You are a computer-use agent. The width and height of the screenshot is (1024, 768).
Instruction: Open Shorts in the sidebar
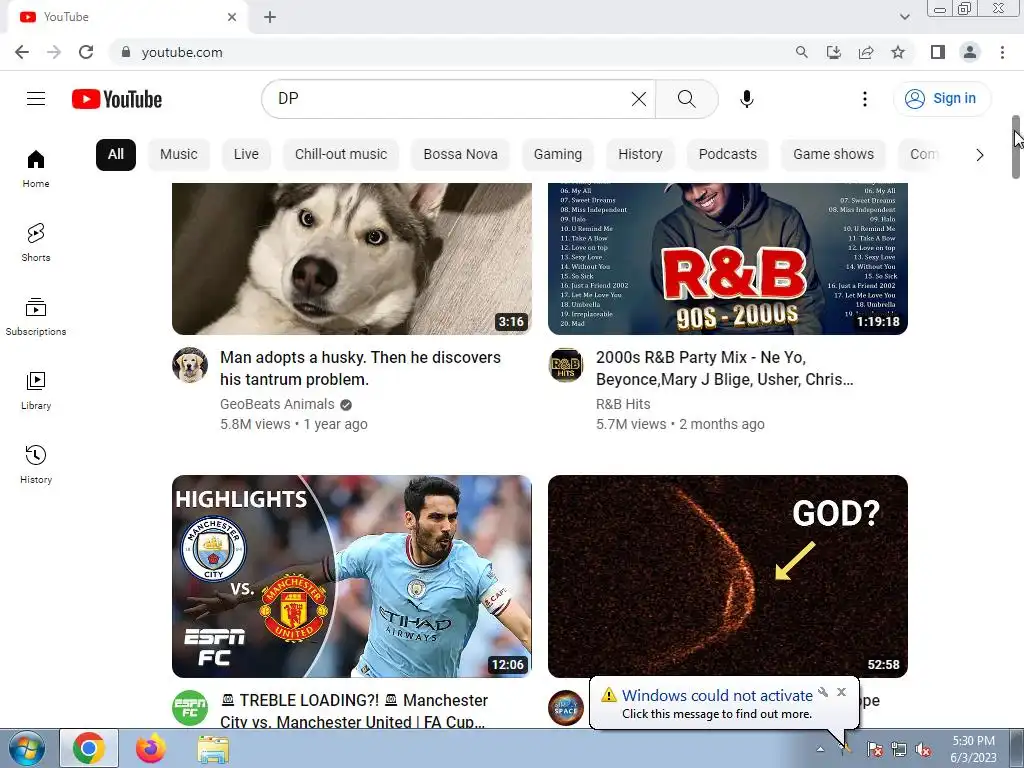36,243
